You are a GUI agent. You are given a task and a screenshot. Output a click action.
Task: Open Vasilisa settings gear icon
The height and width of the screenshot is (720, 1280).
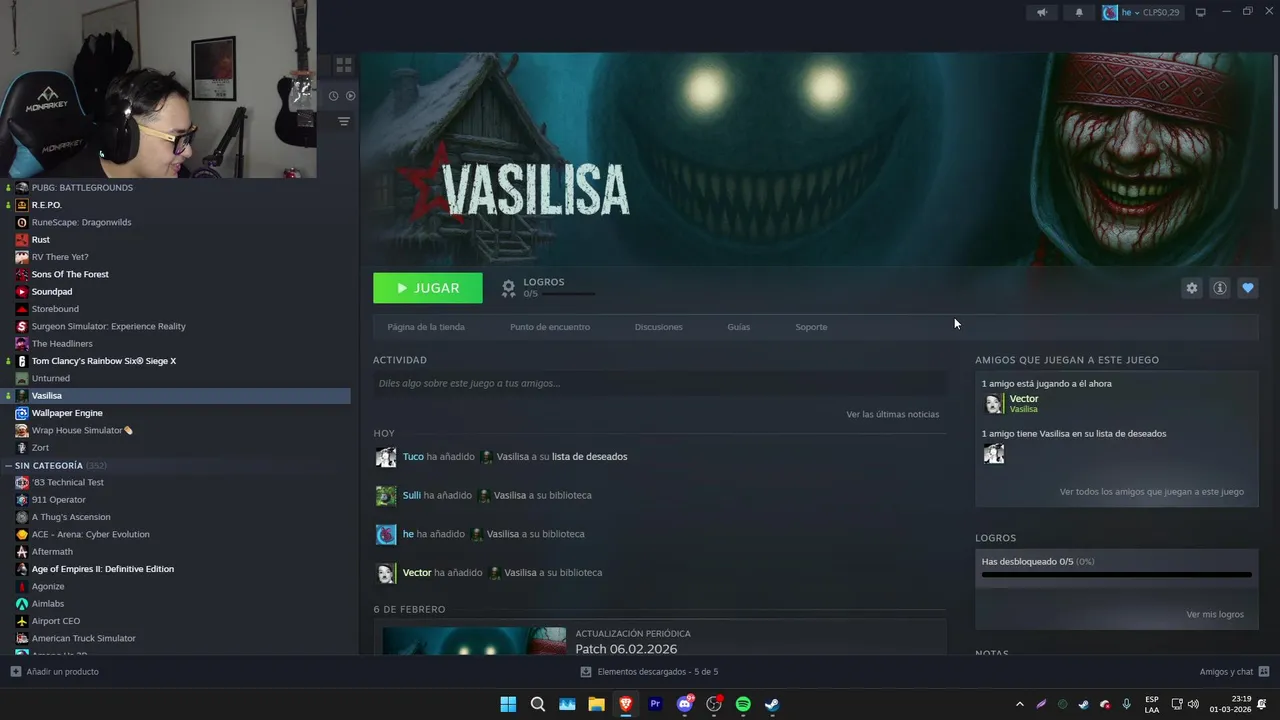[x=1192, y=288]
